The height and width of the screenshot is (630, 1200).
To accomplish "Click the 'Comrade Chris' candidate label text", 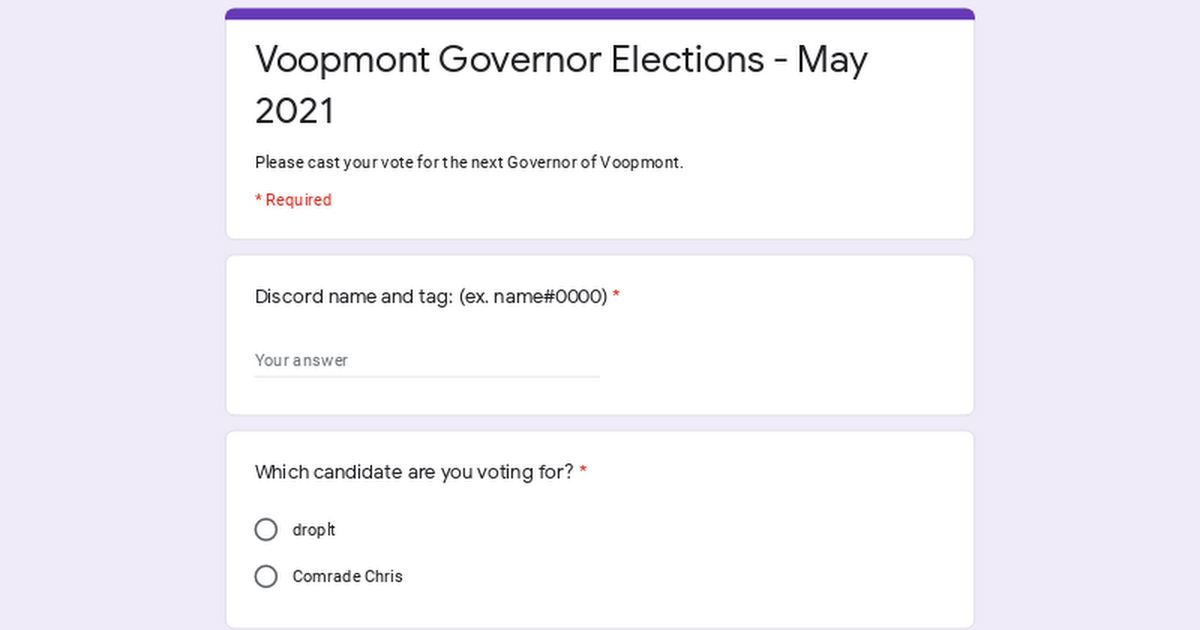I will click(347, 577).
